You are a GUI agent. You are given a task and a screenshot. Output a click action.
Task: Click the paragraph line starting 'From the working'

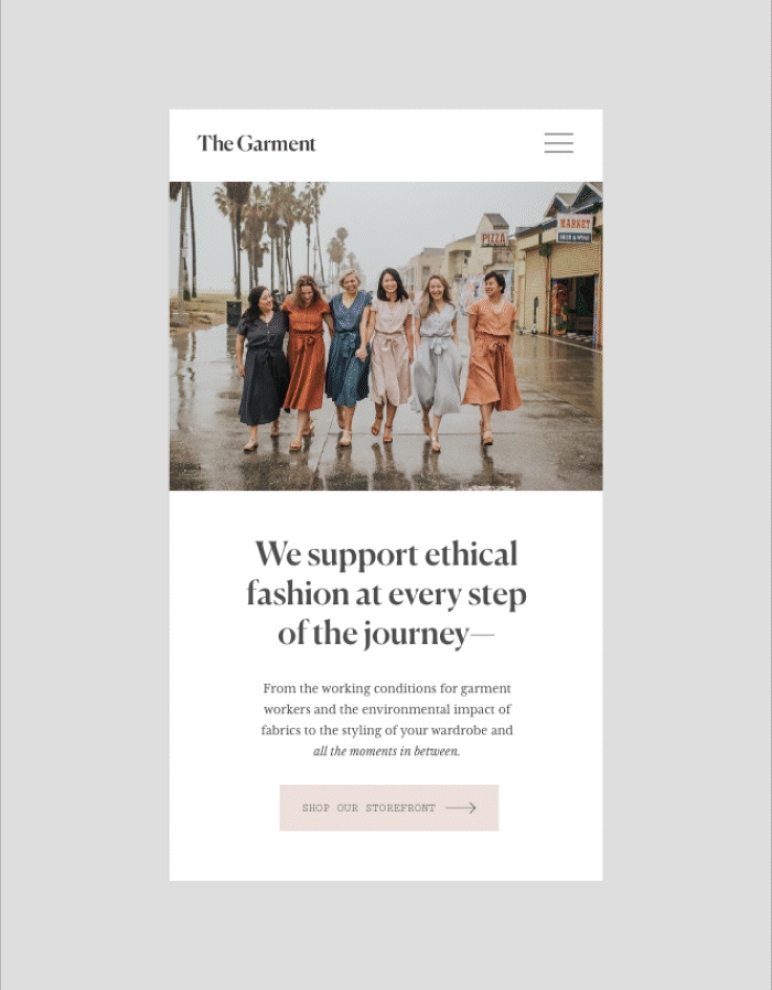(386, 688)
